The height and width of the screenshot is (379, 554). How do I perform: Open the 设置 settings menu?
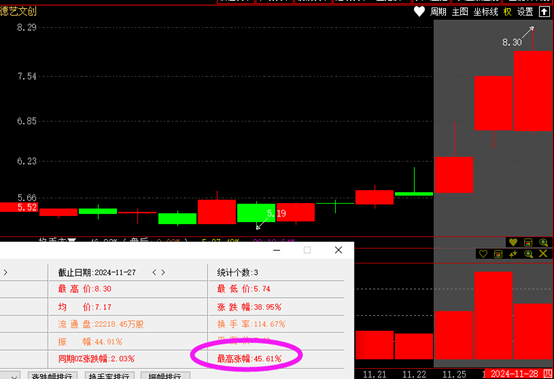click(x=525, y=12)
